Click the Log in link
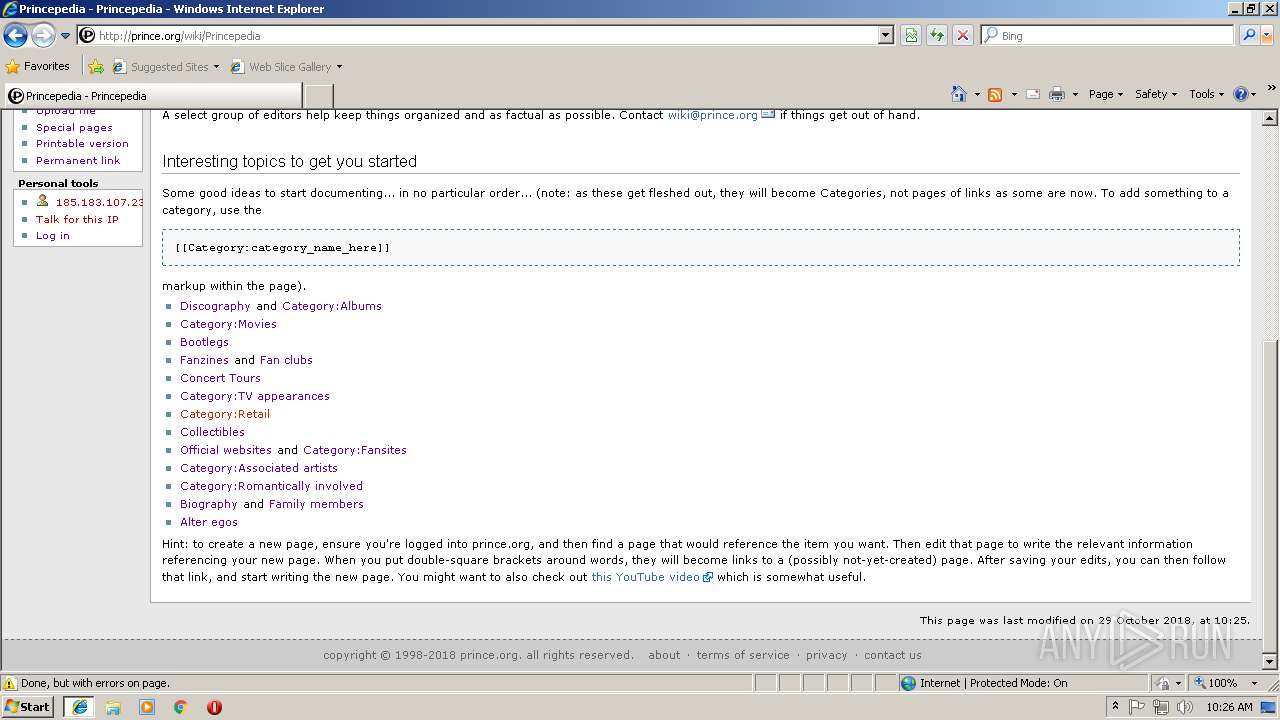This screenshot has height=720, width=1280. pos(53,236)
